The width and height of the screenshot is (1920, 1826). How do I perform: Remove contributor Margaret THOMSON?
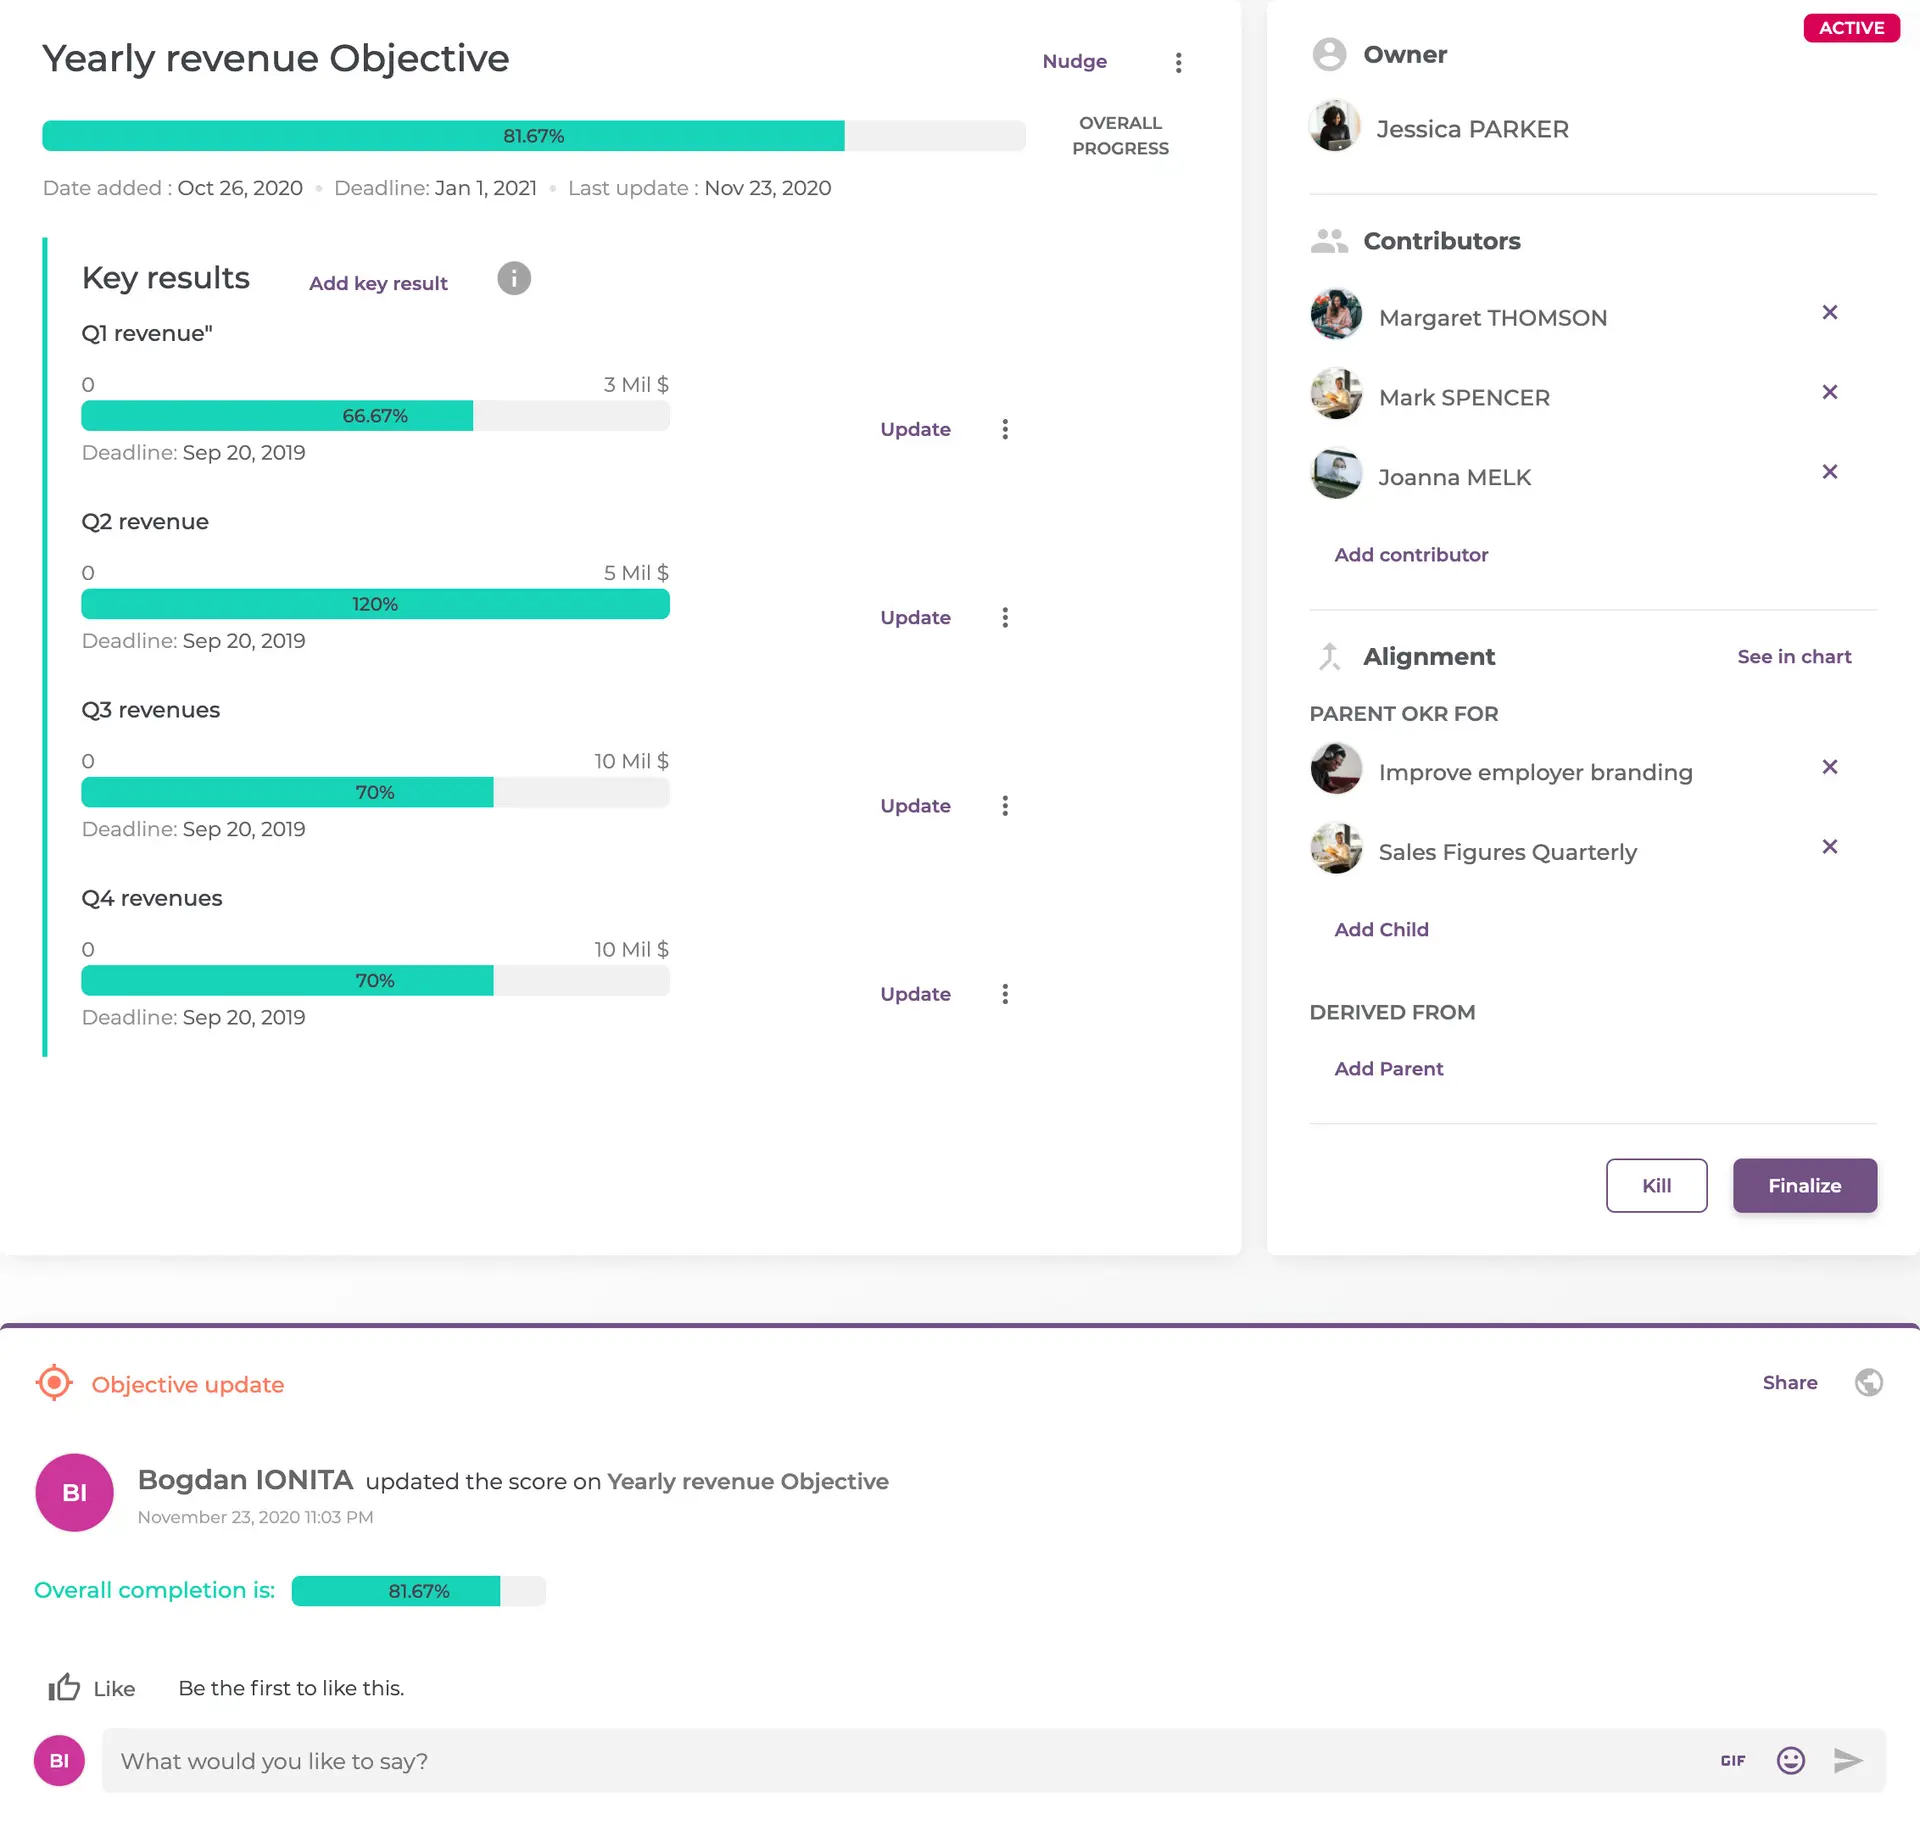point(1829,313)
